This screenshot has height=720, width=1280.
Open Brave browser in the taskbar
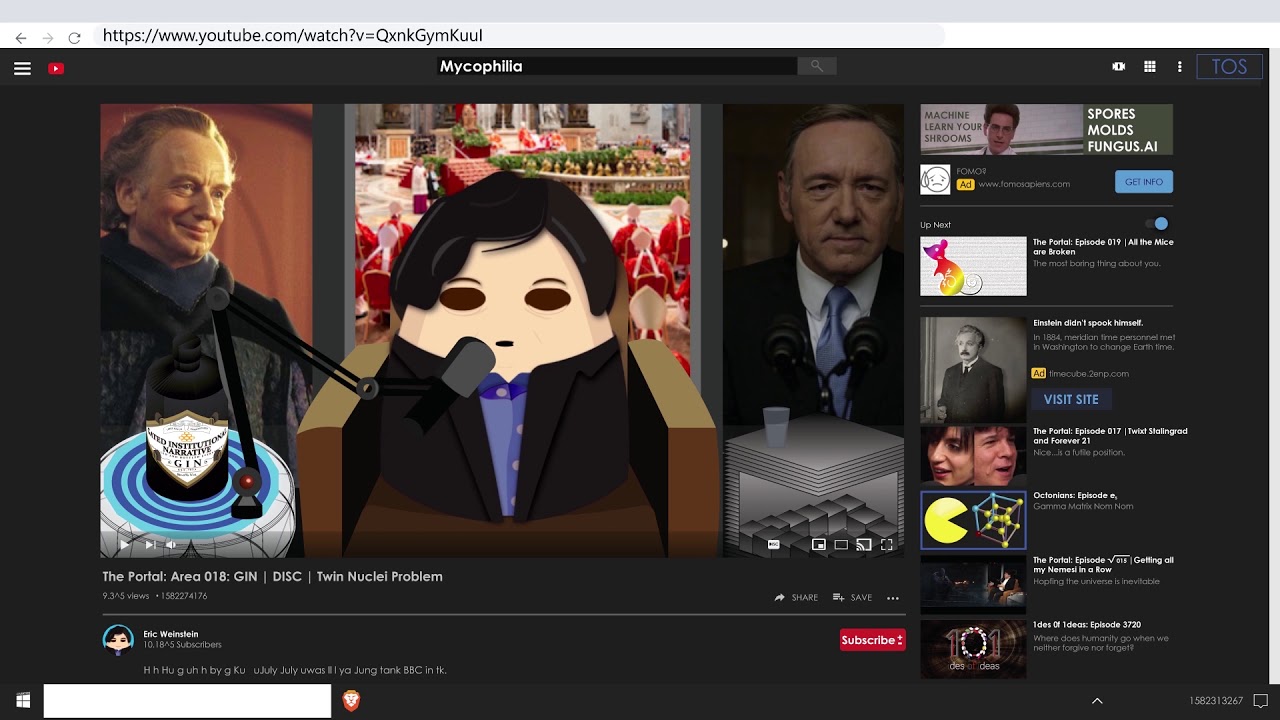[x=351, y=700]
